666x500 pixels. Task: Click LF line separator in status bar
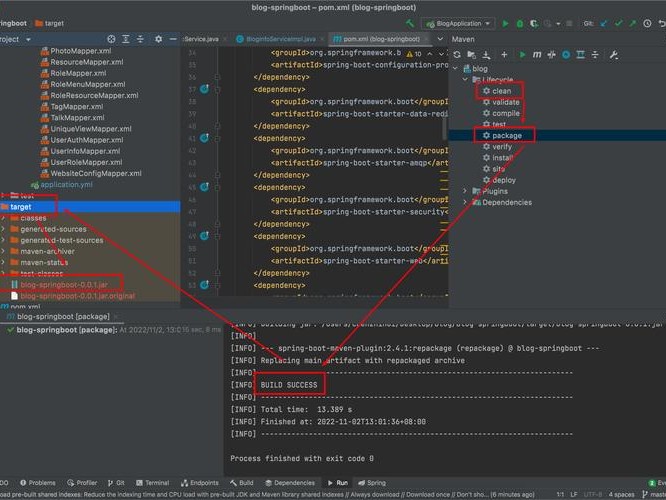[x=574, y=494]
